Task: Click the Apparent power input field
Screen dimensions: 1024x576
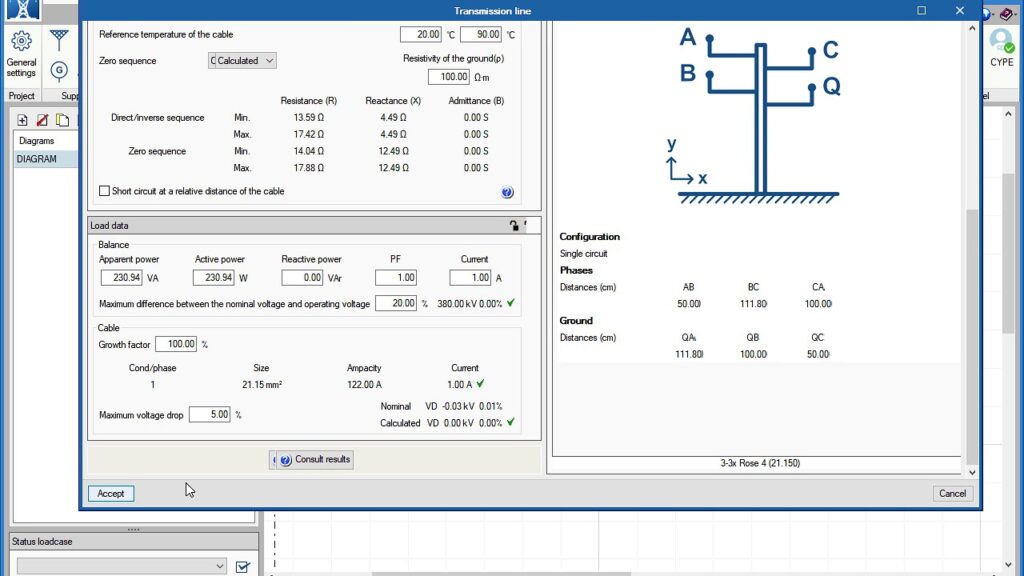Action: point(122,277)
